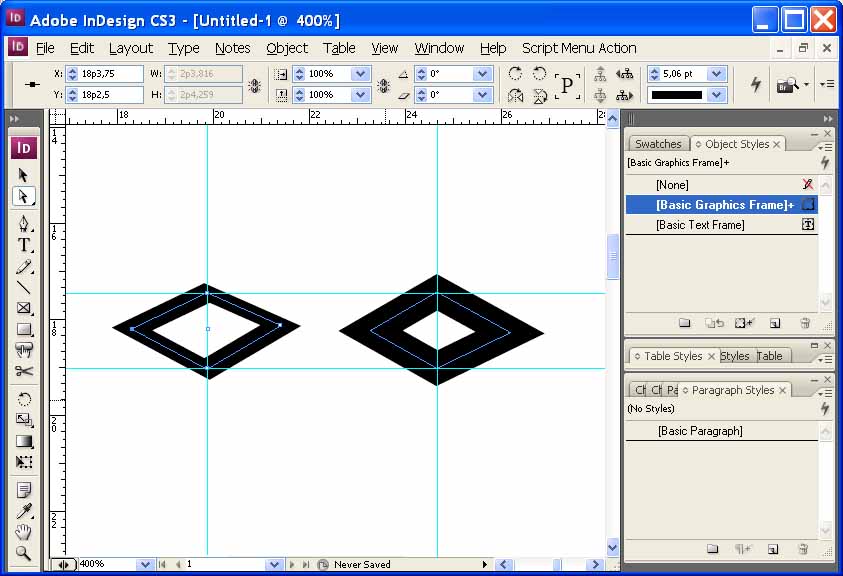Screen dimensions: 843x576
Task: Open Object Styles panel menu
Action: (825, 146)
